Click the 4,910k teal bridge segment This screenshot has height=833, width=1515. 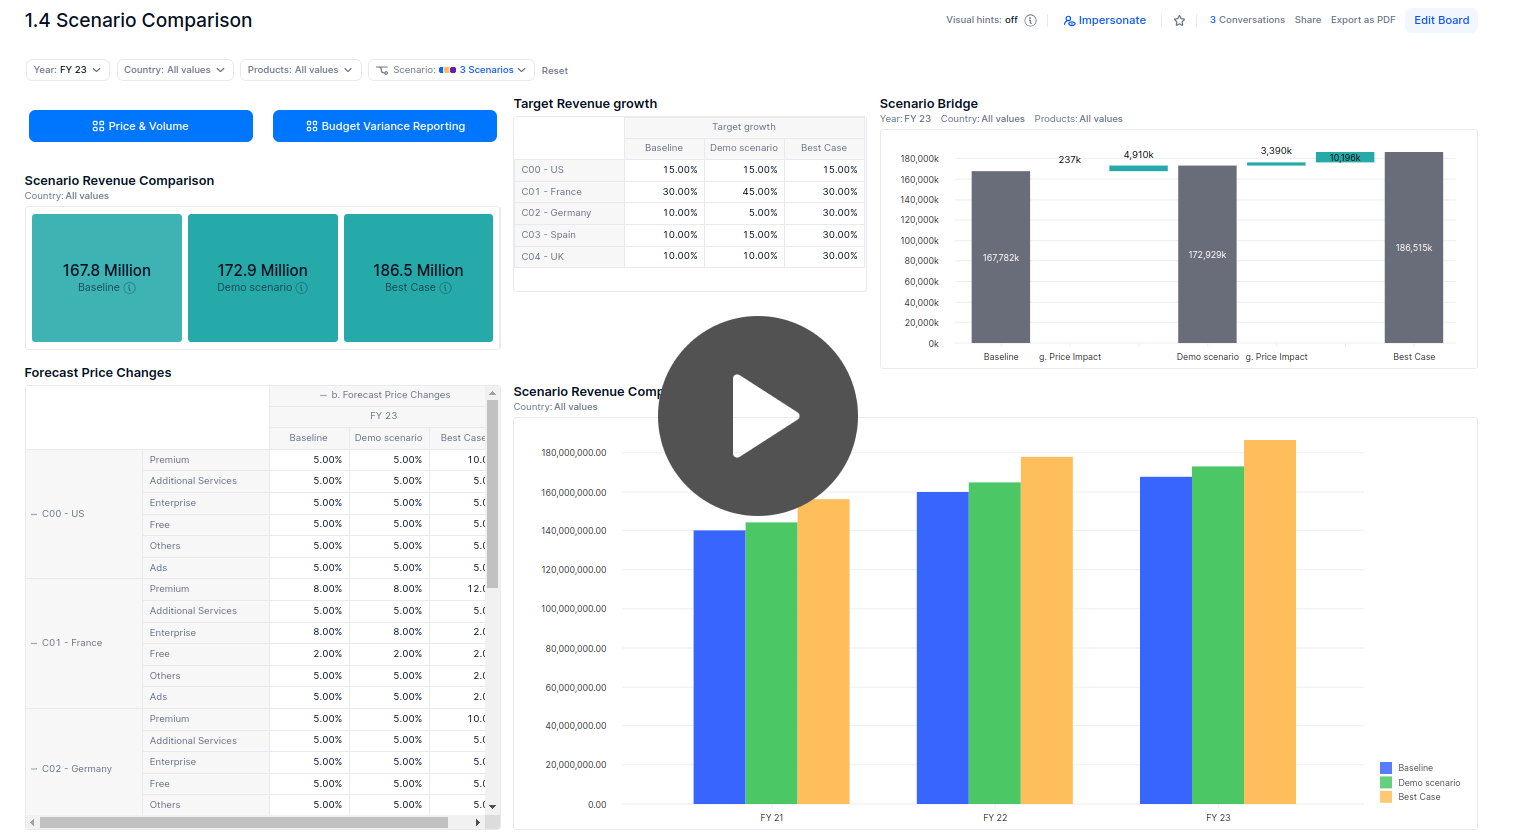(1138, 168)
